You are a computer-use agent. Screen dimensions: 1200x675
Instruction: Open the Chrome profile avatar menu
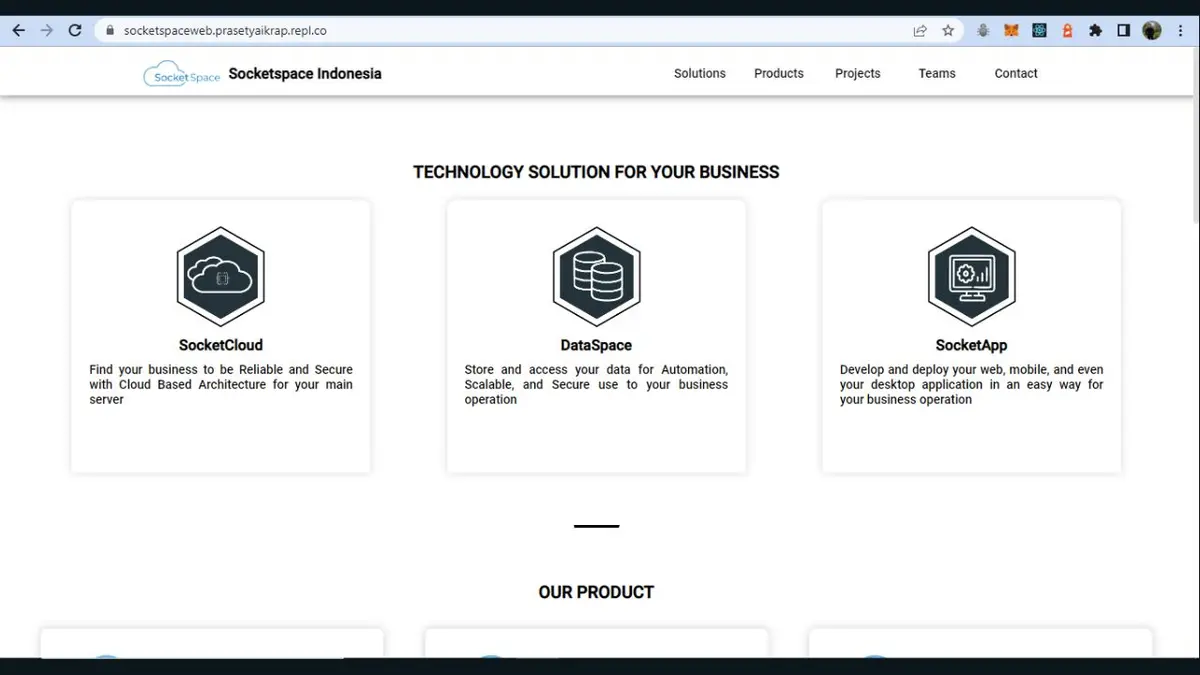pyautogui.click(x=1152, y=31)
